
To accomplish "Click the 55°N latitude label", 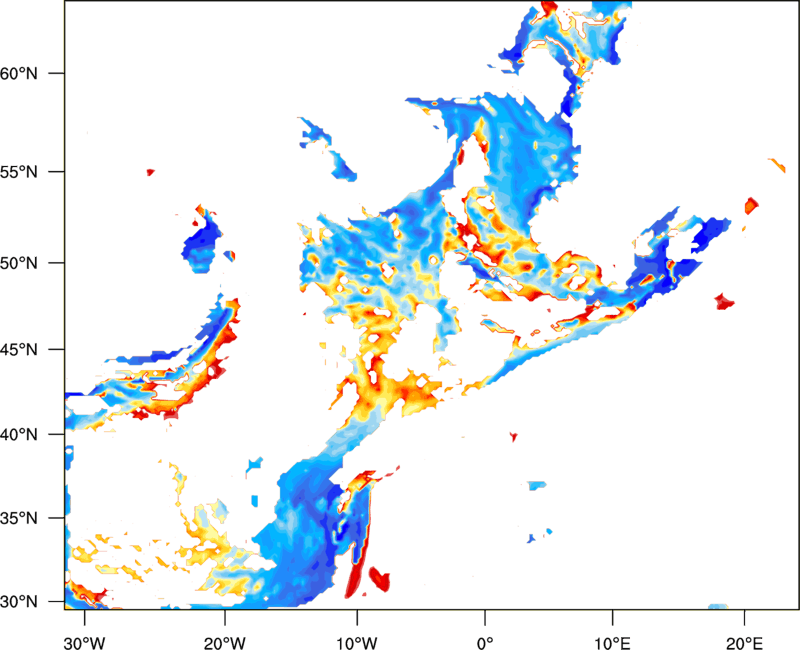I will (x=19, y=172).
